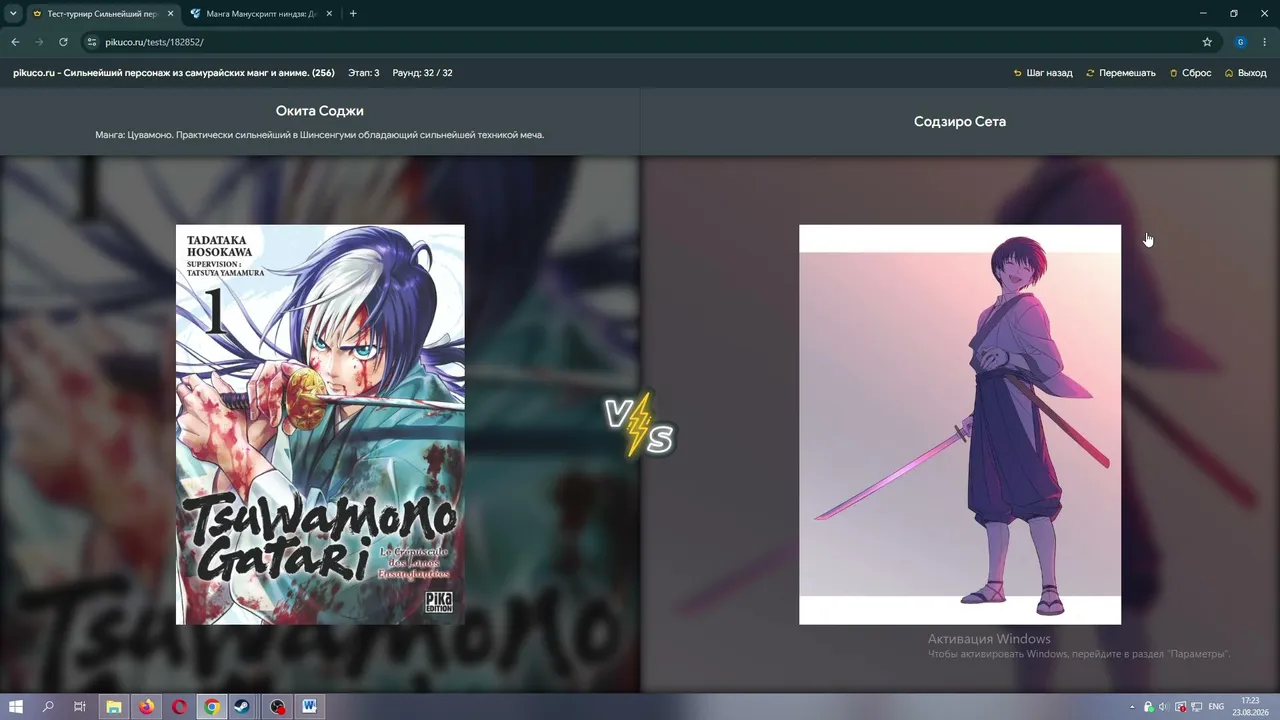The height and width of the screenshot is (720, 1280).
Task: Open the Windows Start menu
Action: 16,707
